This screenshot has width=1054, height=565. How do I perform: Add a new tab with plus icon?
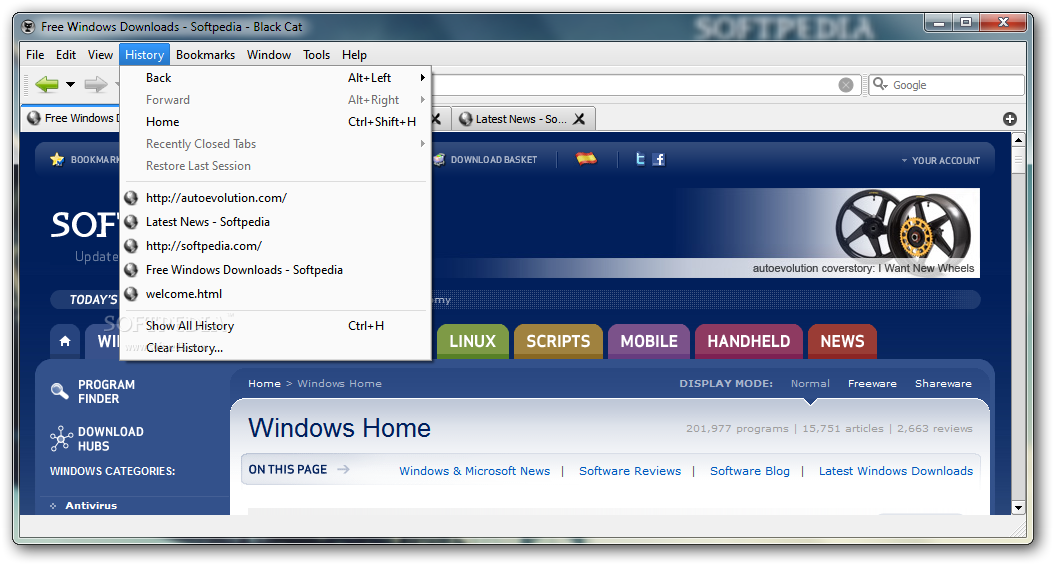click(x=1009, y=119)
